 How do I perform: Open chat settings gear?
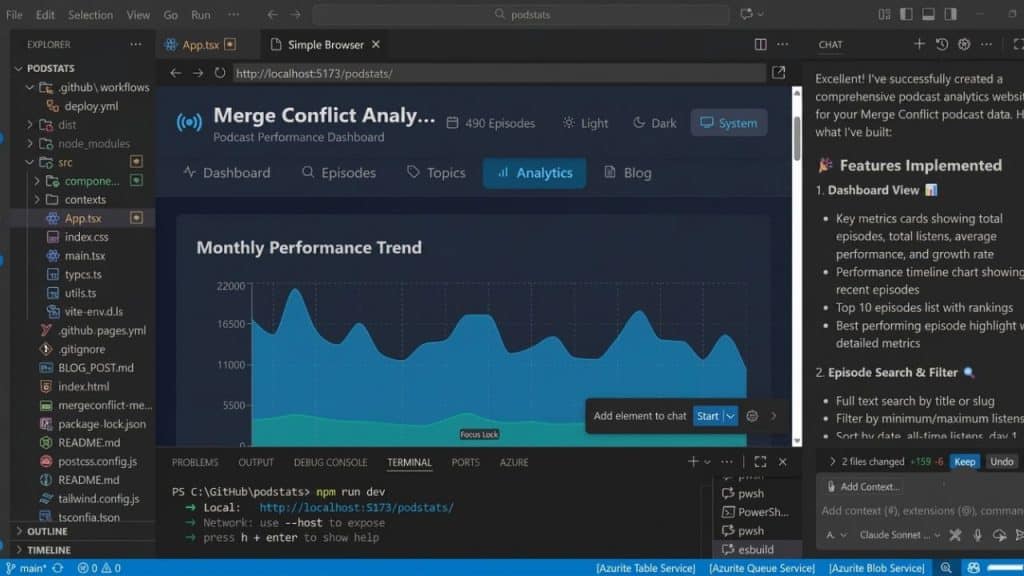click(x=964, y=44)
